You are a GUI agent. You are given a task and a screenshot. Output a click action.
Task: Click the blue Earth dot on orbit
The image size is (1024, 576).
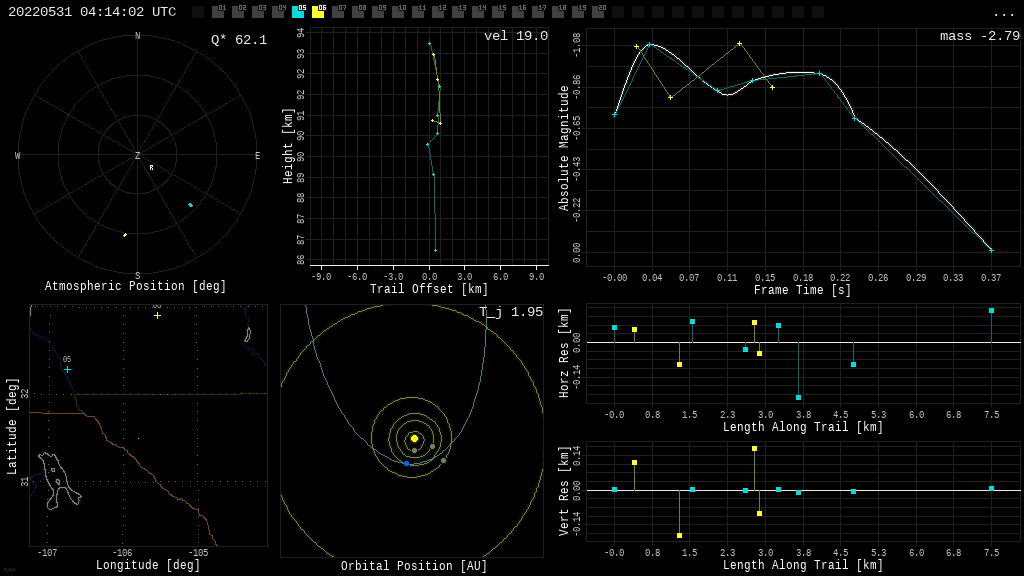[406, 463]
